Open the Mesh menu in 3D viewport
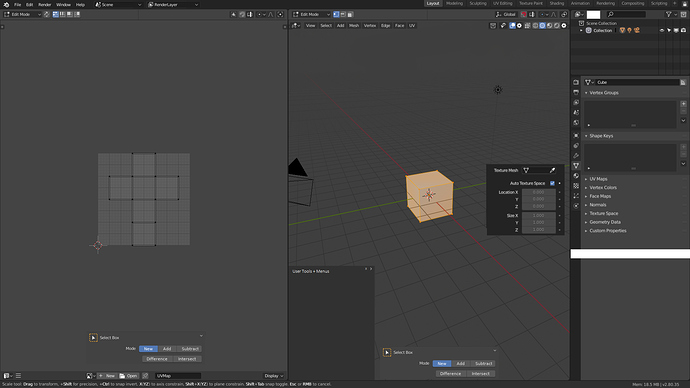This screenshot has width=690, height=388. [x=354, y=26]
